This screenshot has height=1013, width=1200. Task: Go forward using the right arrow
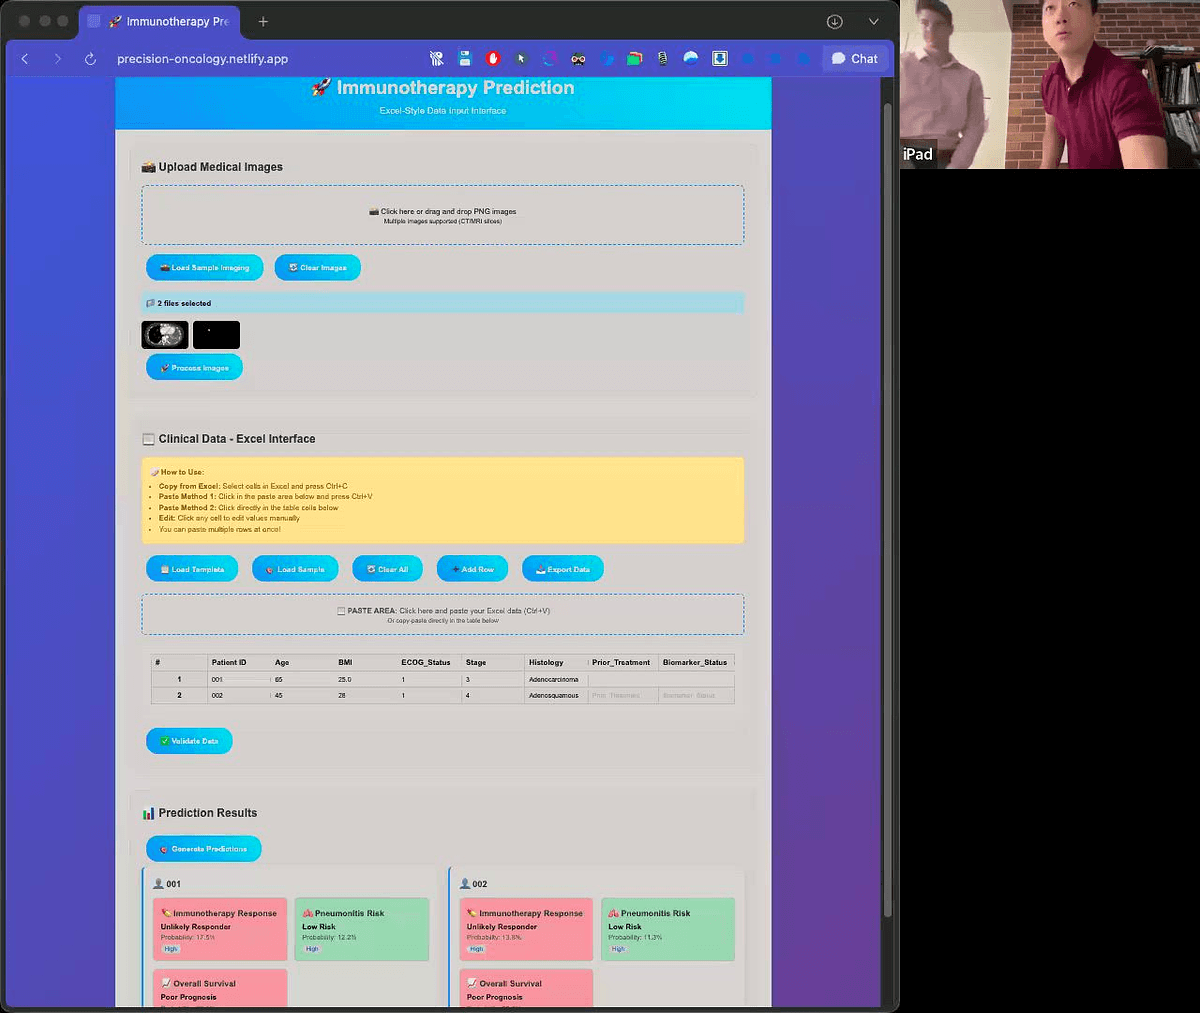(57, 59)
